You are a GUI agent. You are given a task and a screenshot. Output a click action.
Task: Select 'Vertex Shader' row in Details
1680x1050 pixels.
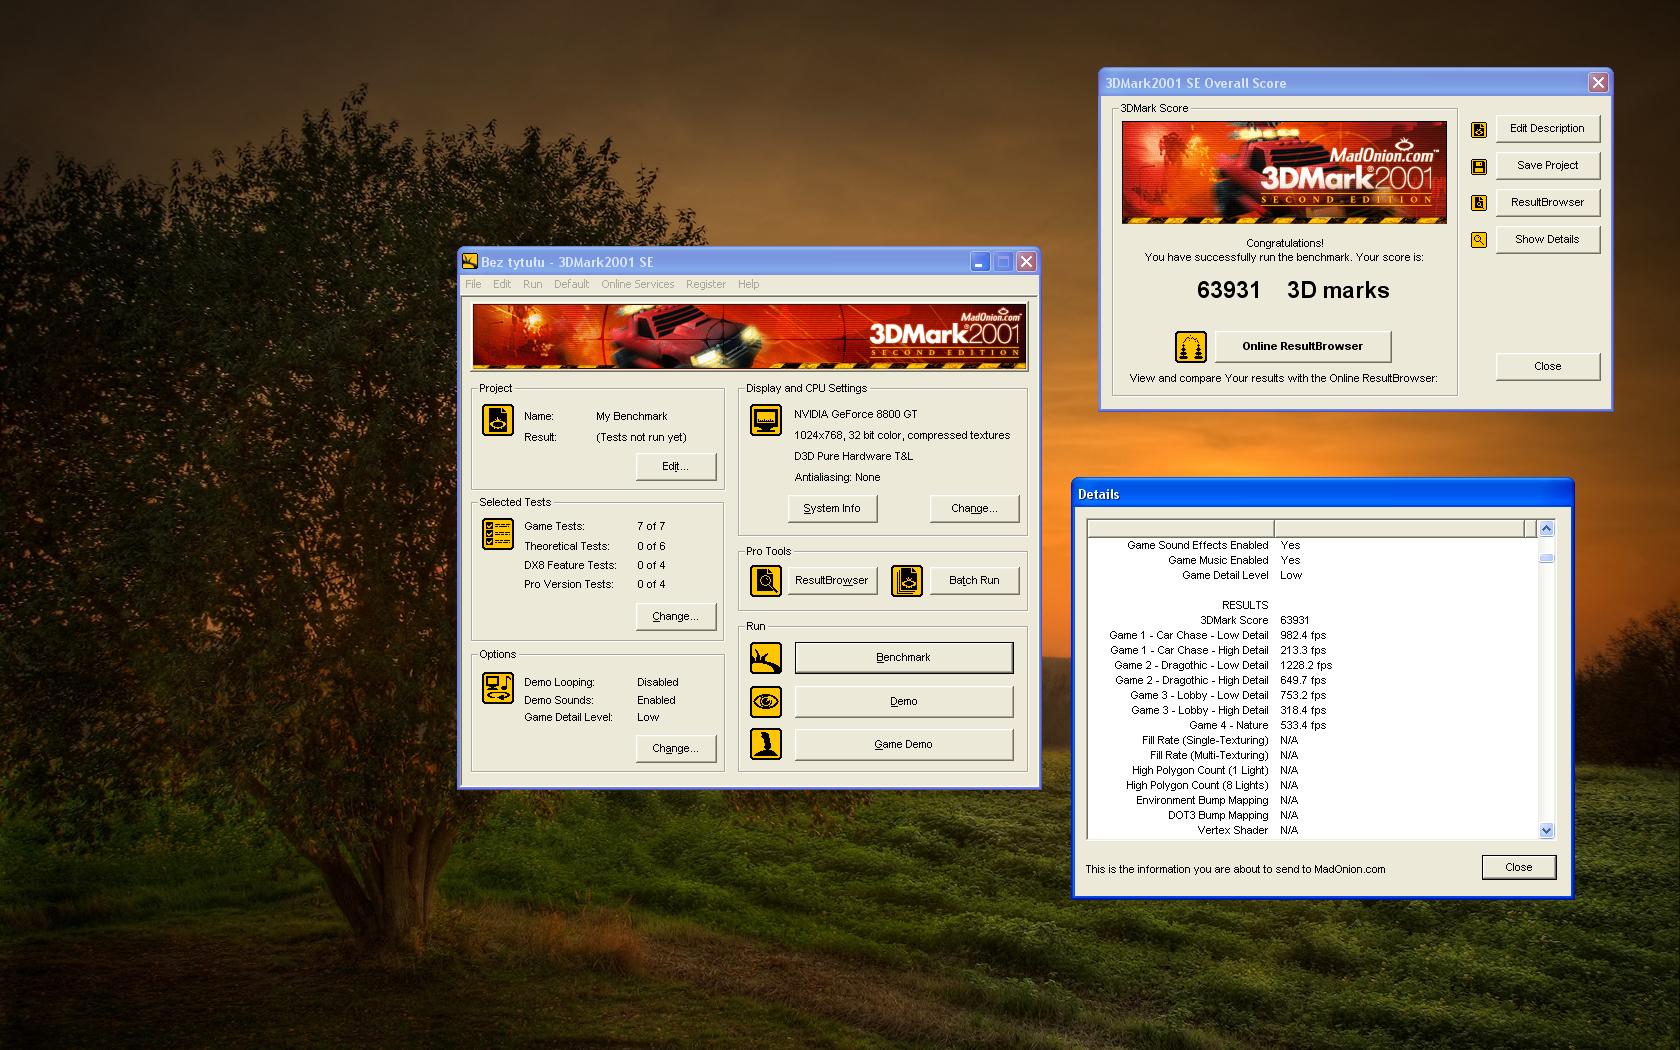click(x=1312, y=830)
